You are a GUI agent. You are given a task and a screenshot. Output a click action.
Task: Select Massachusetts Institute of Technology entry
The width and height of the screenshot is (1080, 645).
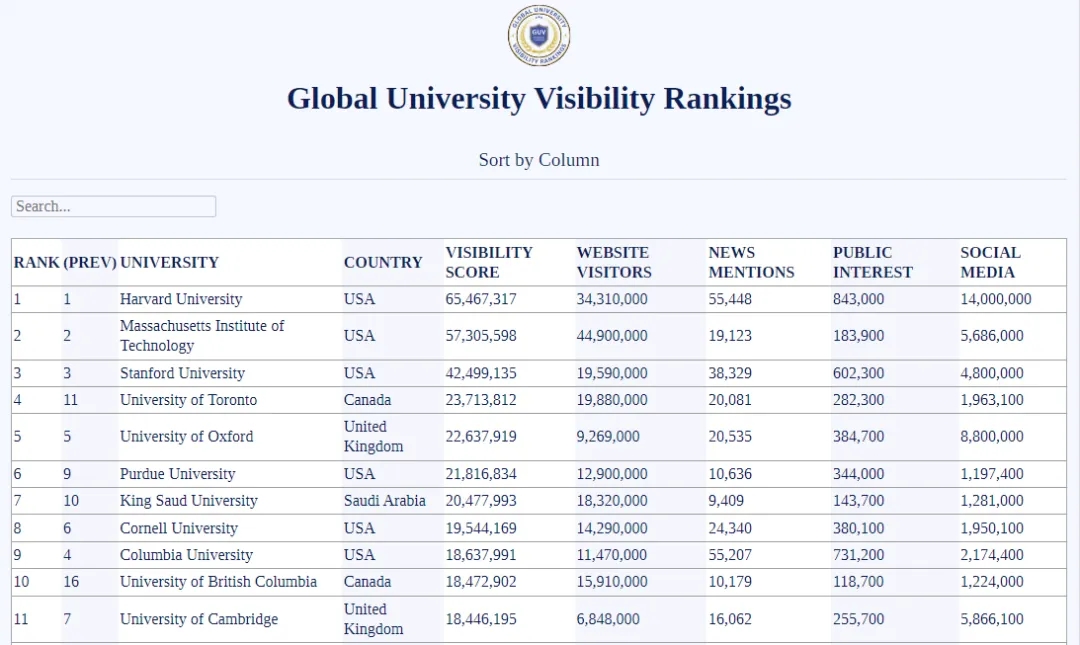point(202,336)
